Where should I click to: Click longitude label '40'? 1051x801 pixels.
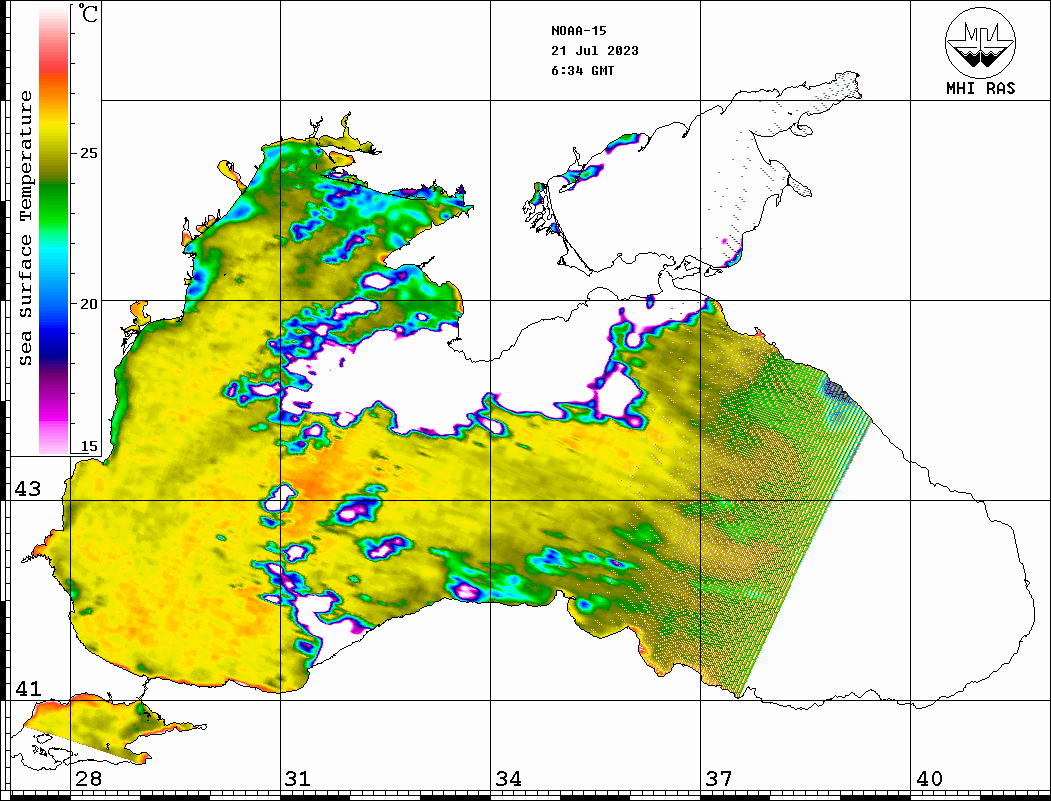pyautogui.click(x=929, y=779)
